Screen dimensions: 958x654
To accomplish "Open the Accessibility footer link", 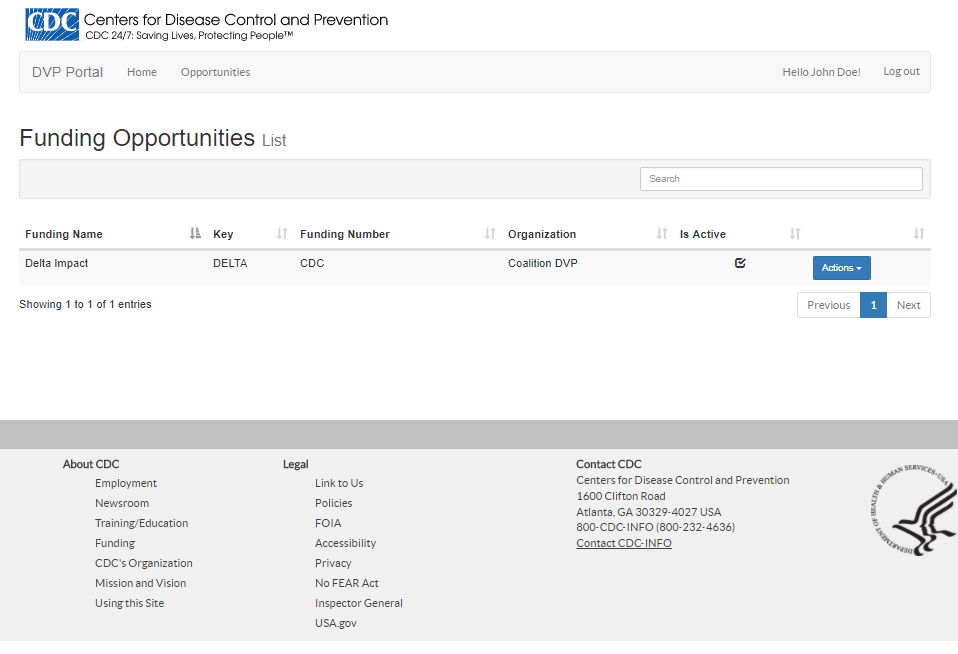I will point(345,543).
